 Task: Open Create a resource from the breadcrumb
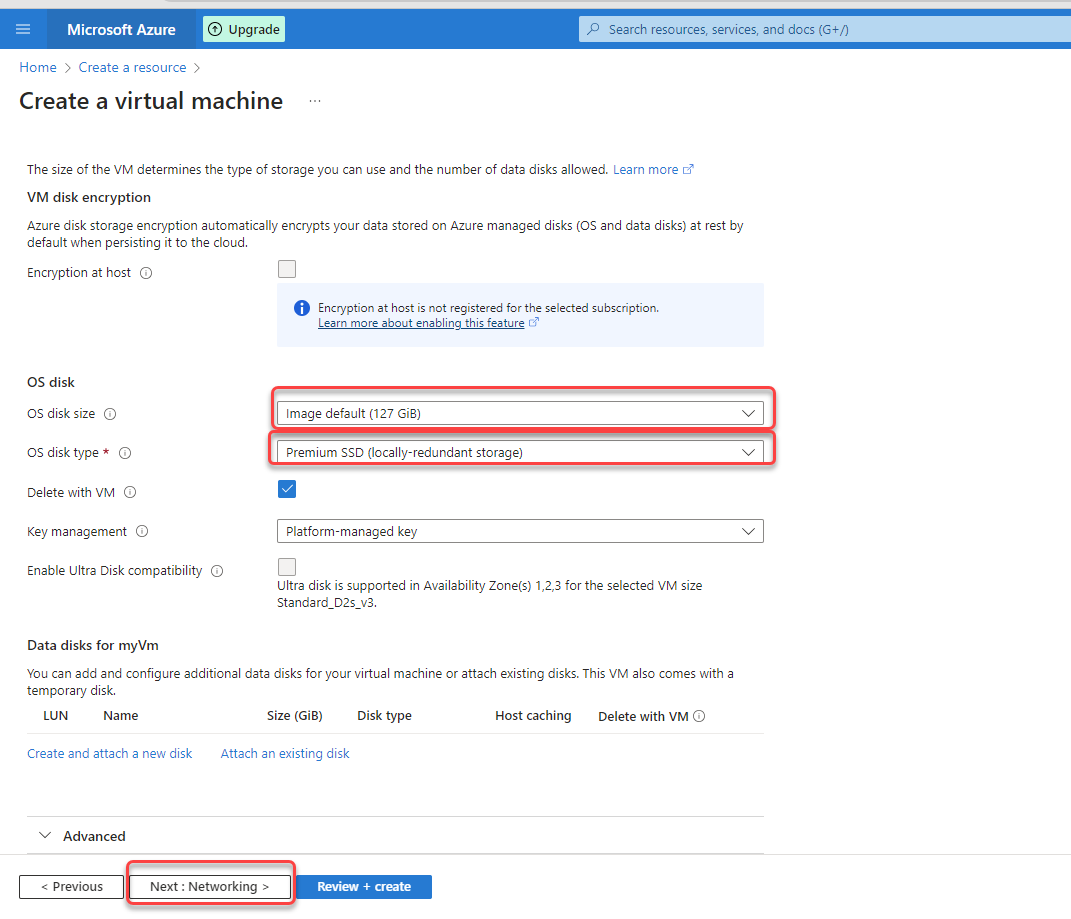(132, 67)
